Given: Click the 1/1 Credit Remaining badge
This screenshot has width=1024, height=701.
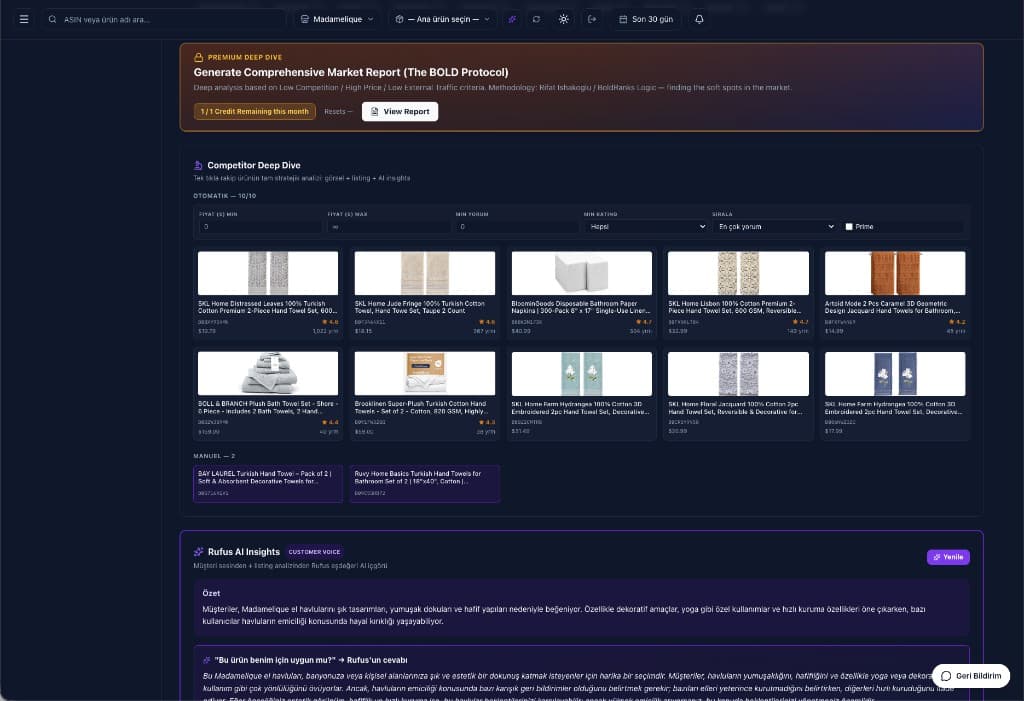Looking at the screenshot, I should click(255, 112).
